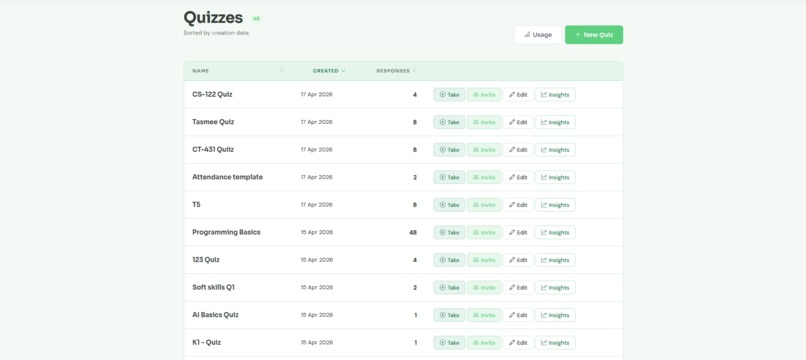Edit the 123 Quiz
The width and height of the screenshot is (806, 360).
[x=518, y=260]
